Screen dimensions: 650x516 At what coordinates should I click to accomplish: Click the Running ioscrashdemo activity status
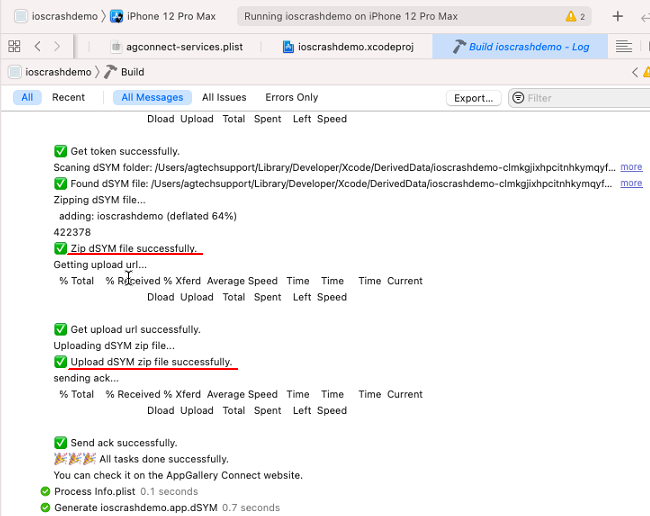click(x=351, y=17)
